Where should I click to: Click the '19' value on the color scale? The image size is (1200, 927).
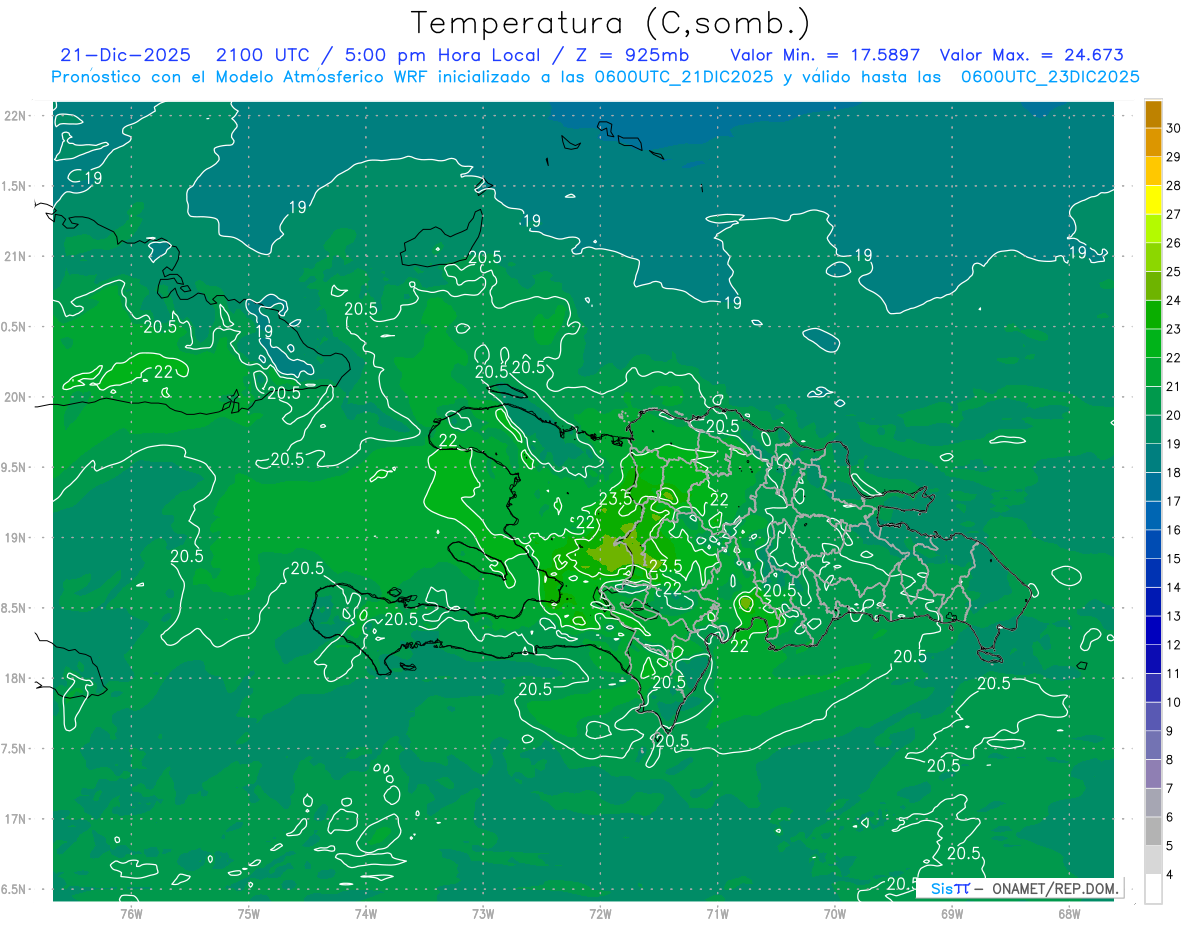1174,444
